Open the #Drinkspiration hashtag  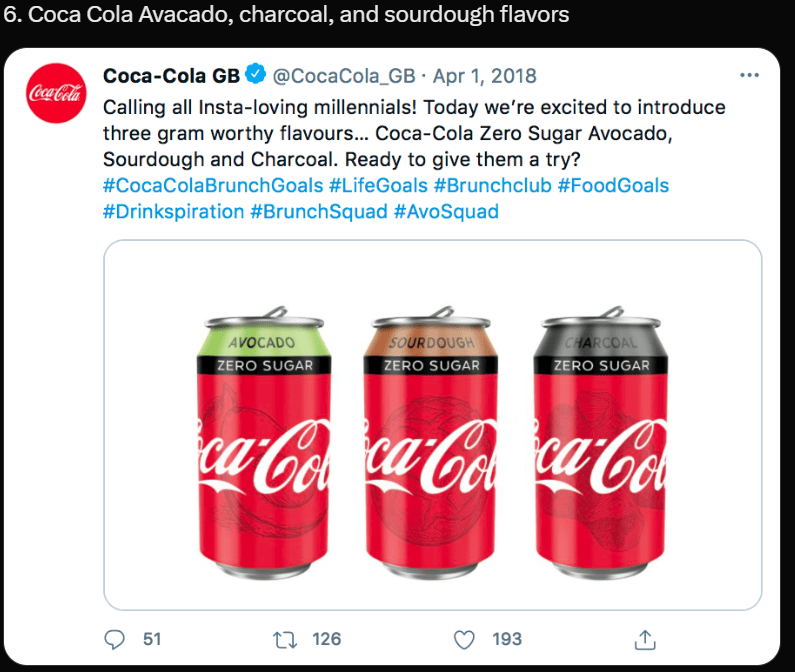tap(173, 211)
